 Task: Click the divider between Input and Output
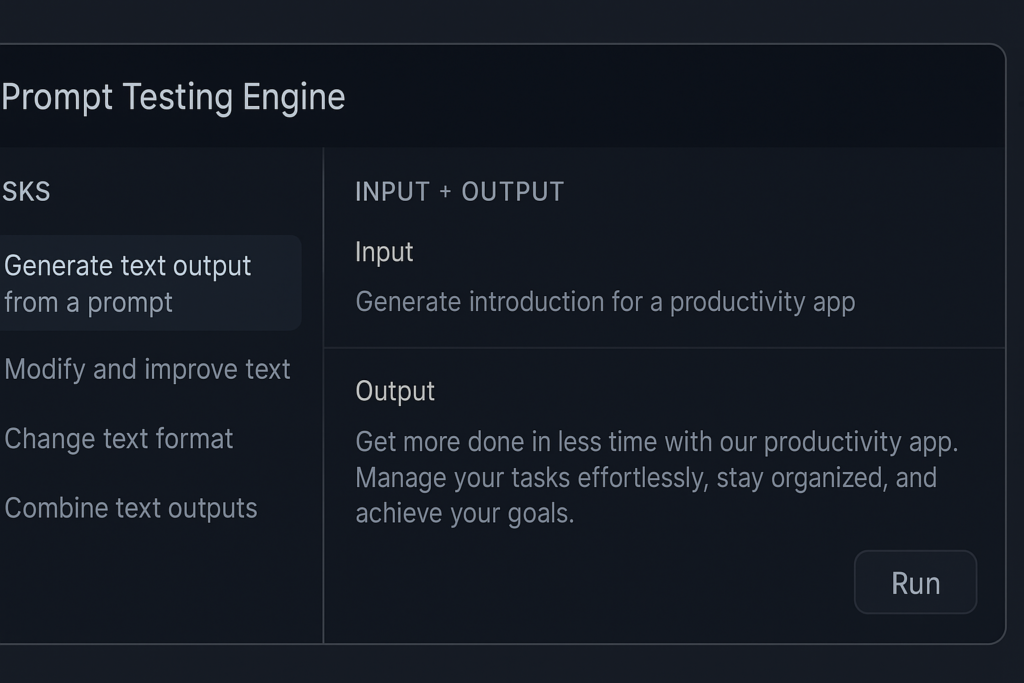point(664,348)
